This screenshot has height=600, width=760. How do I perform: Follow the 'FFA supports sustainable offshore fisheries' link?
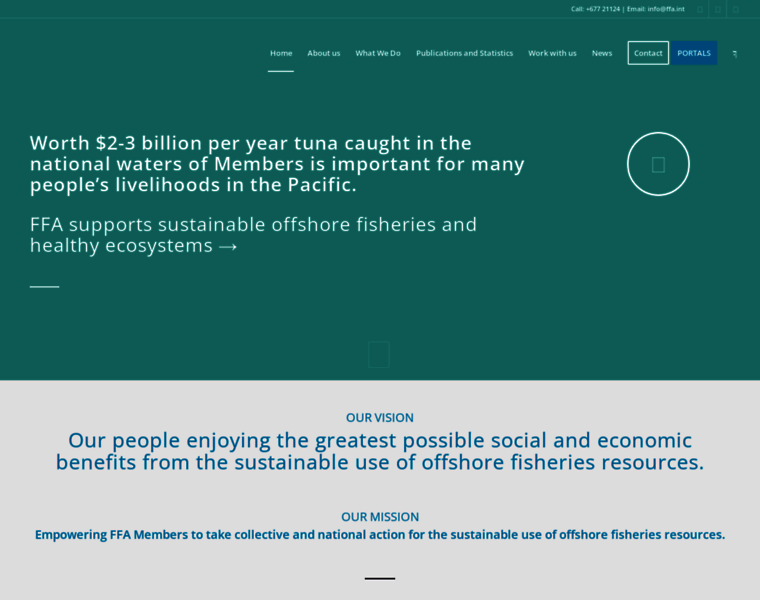[x=253, y=235]
